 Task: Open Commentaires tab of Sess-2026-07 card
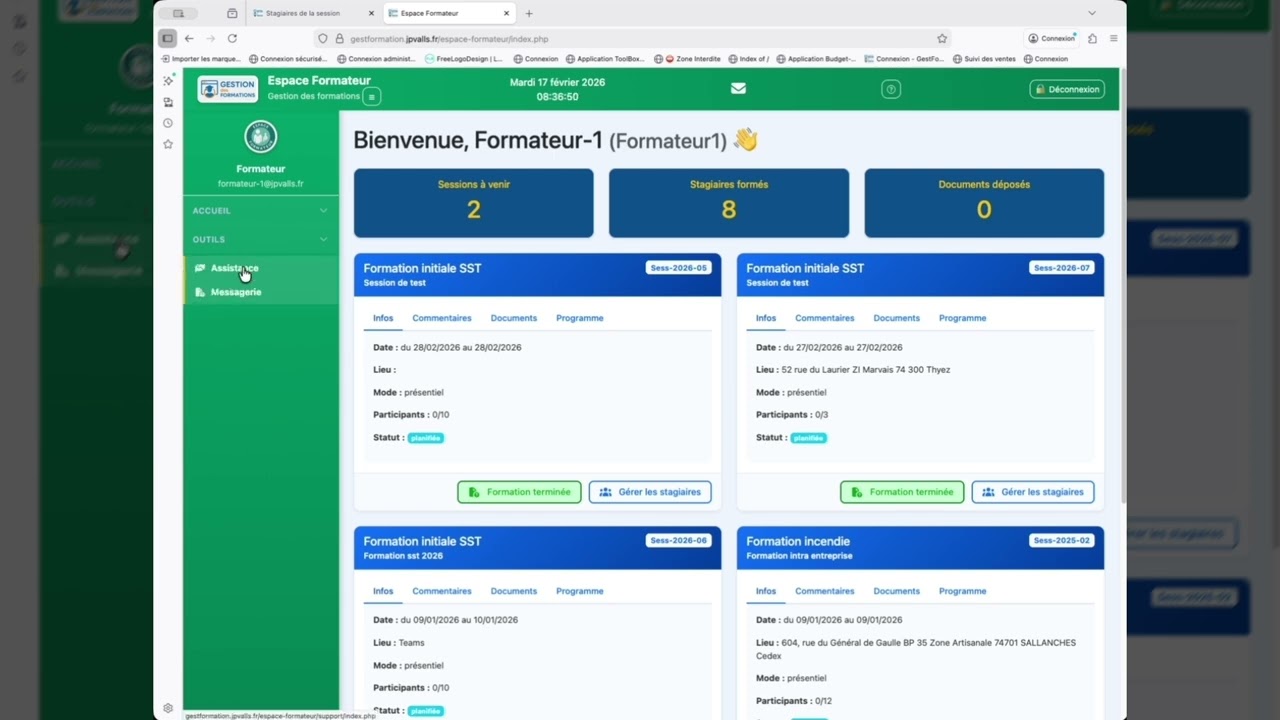pyautogui.click(x=825, y=318)
